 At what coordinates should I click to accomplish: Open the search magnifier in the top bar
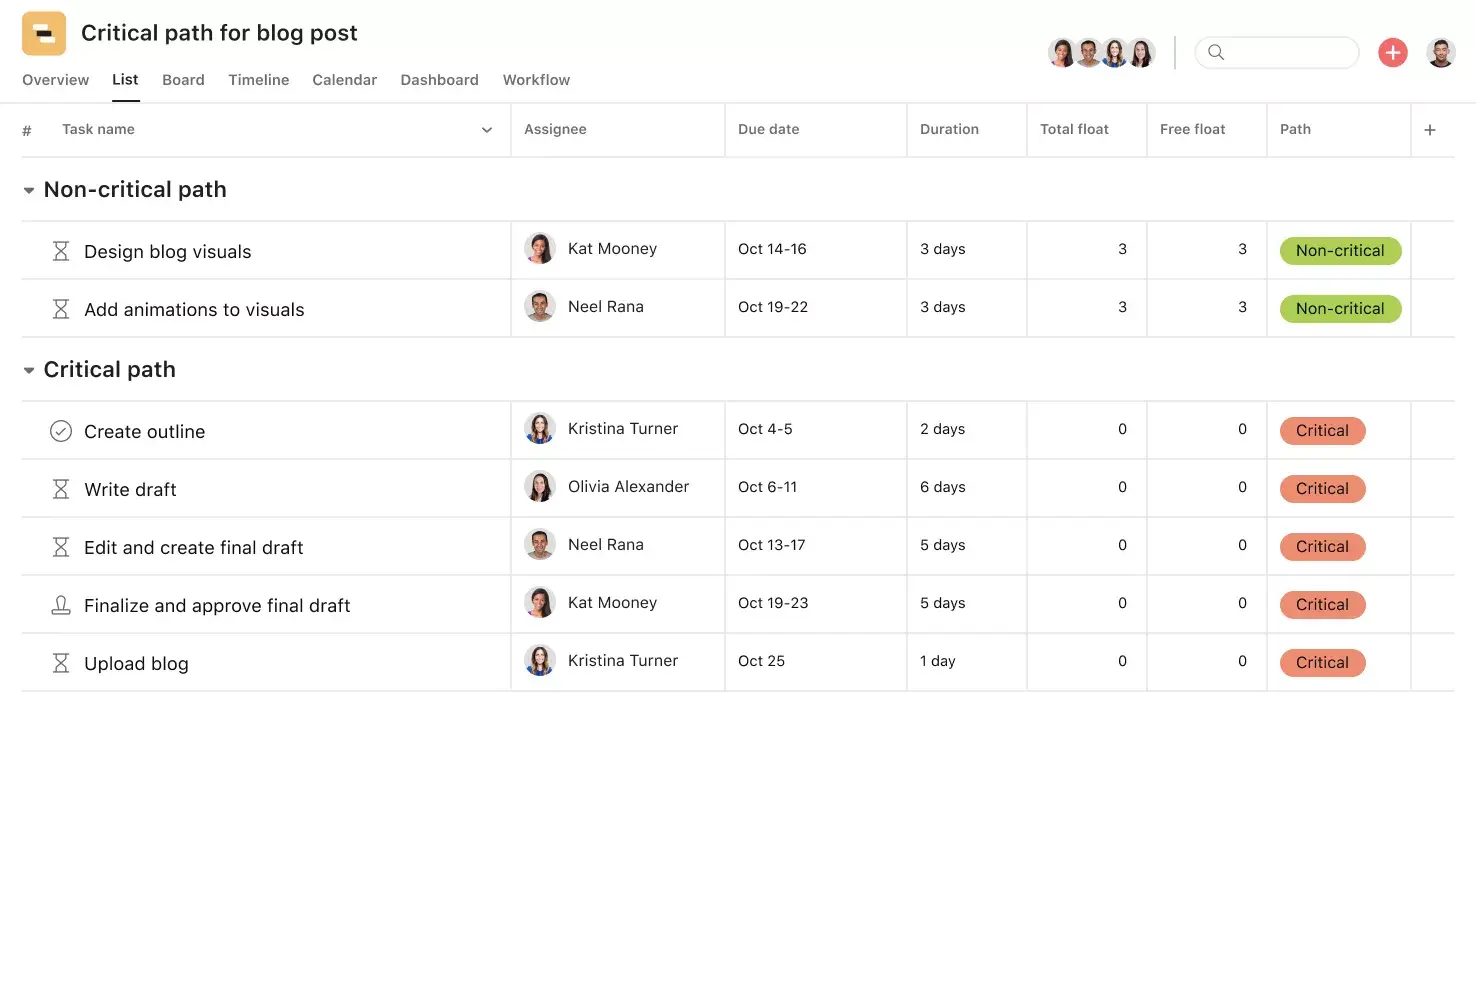pyautogui.click(x=1216, y=52)
